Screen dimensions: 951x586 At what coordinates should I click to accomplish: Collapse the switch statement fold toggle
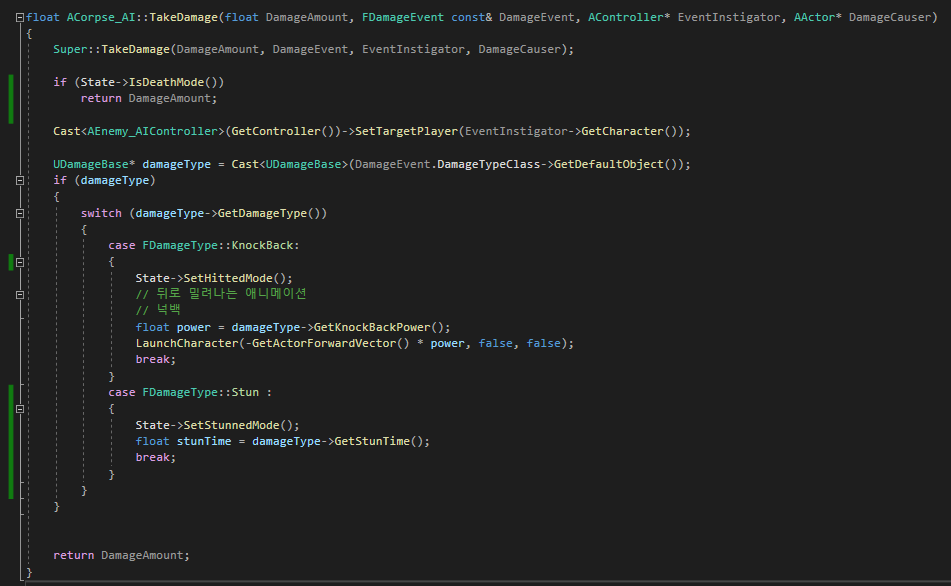pyautogui.click(x=19, y=213)
